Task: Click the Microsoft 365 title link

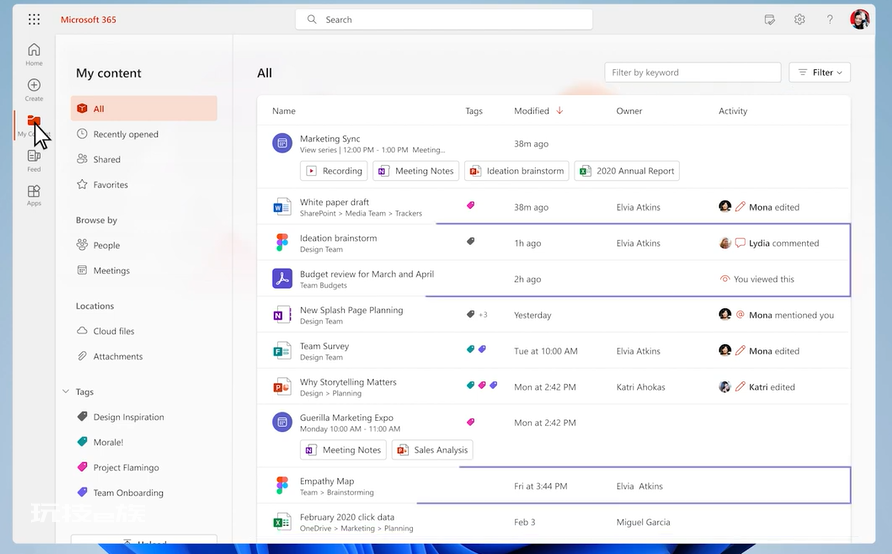Action: pyautogui.click(x=88, y=19)
